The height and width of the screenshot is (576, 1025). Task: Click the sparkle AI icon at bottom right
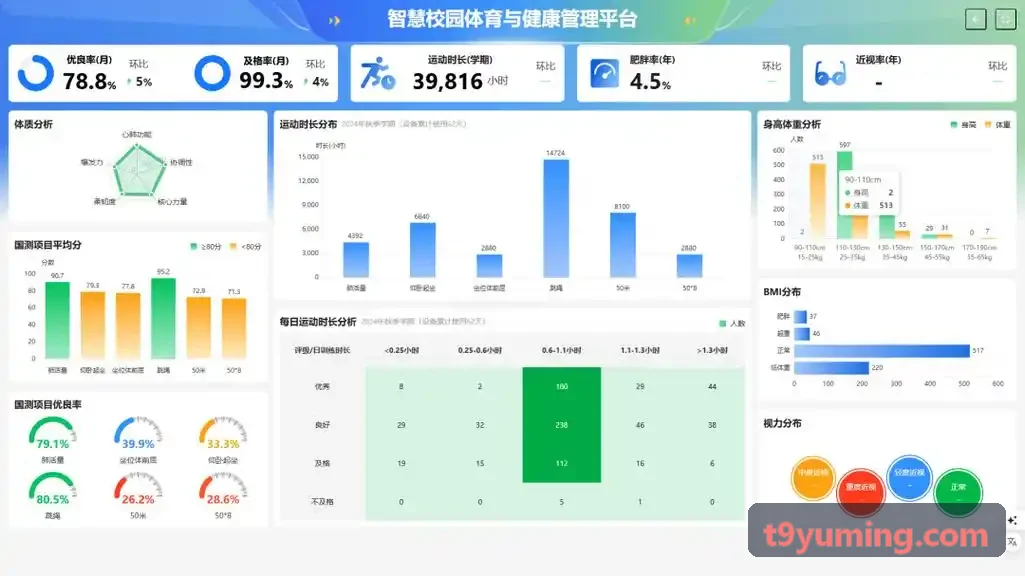click(x=1013, y=520)
